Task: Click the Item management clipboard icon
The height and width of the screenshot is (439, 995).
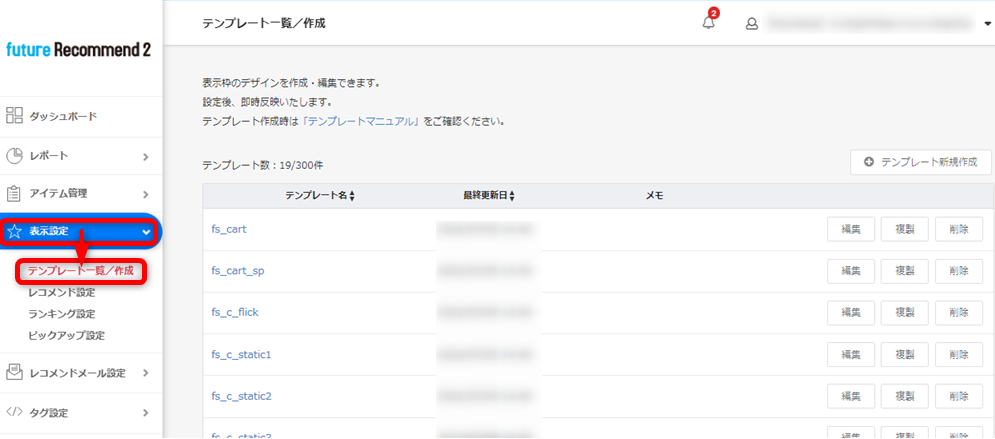Action: coord(14,193)
